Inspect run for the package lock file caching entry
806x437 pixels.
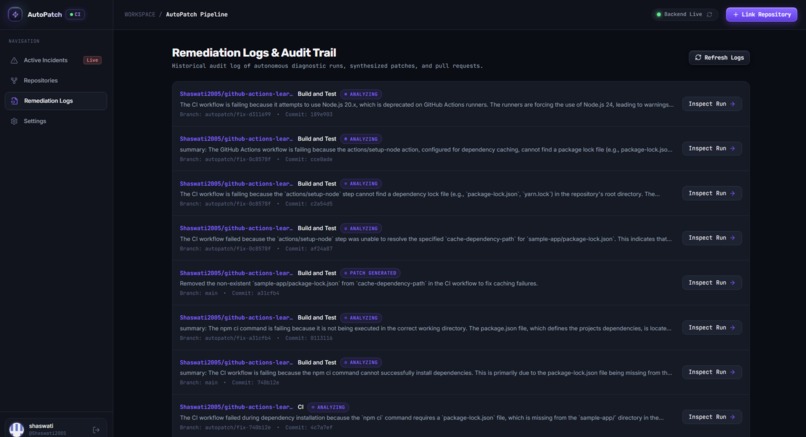coord(711,149)
